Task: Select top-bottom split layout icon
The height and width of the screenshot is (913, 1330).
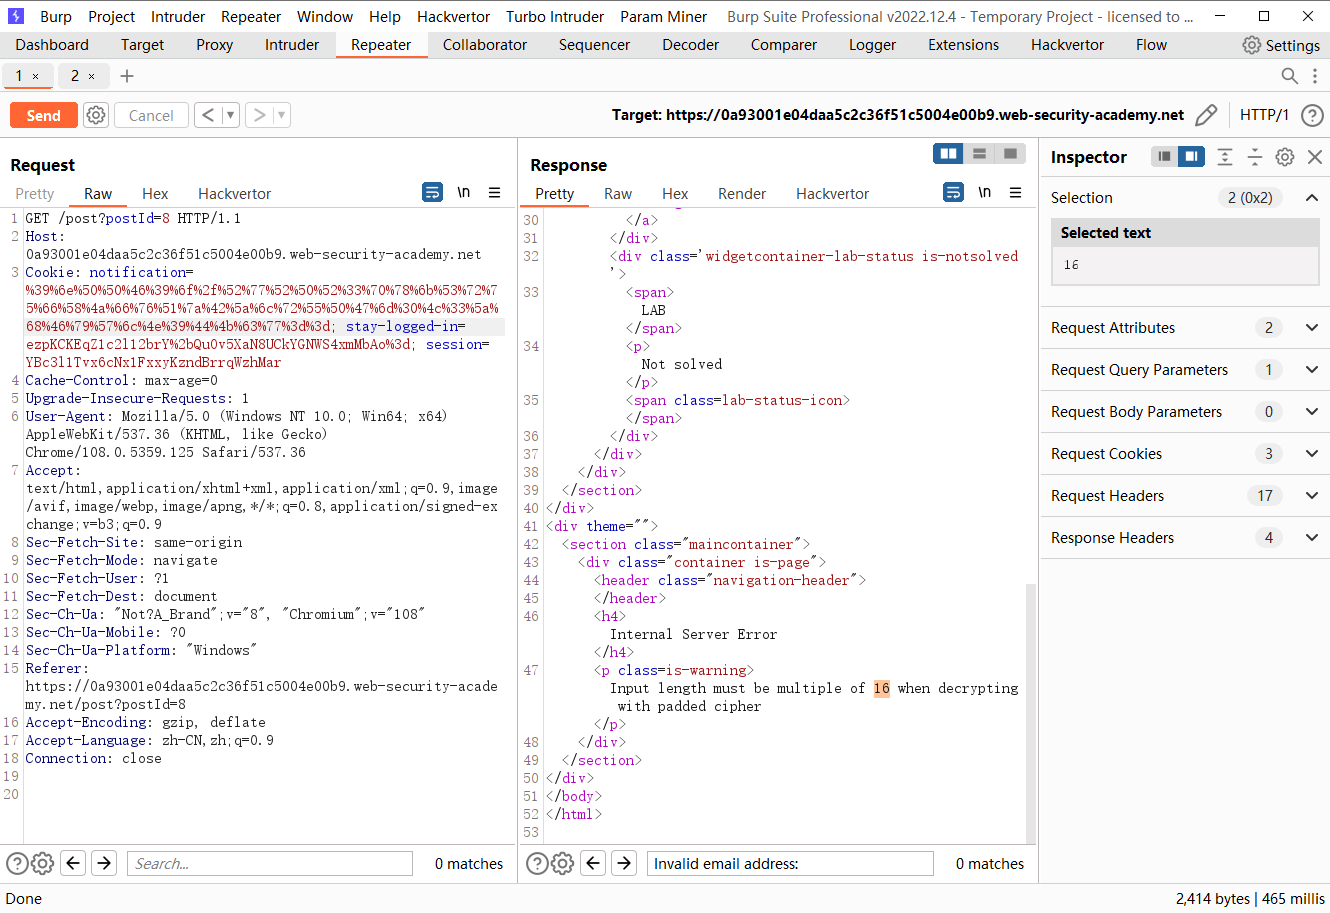Action: click(979, 153)
